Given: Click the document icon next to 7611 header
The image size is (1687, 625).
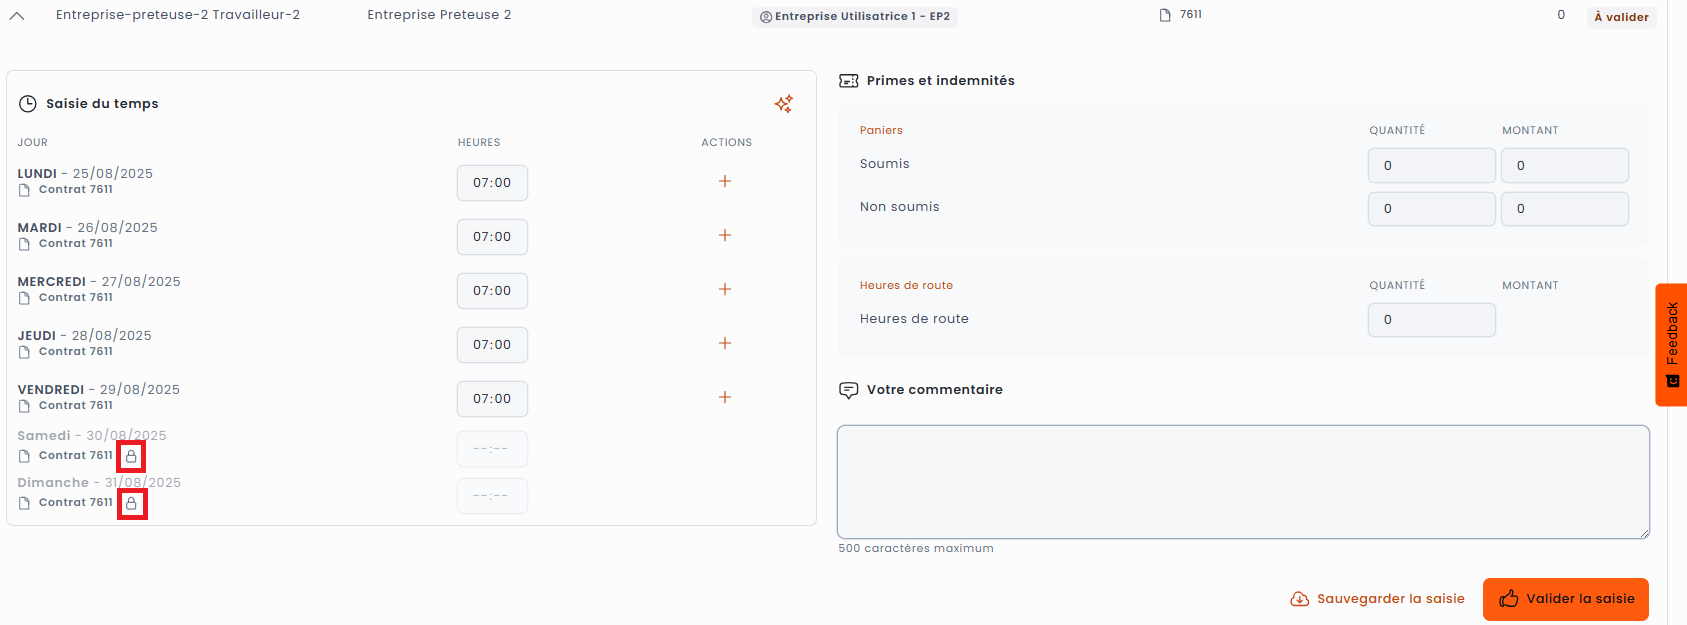Looking at the screenshot, I should coord(1165,15).
